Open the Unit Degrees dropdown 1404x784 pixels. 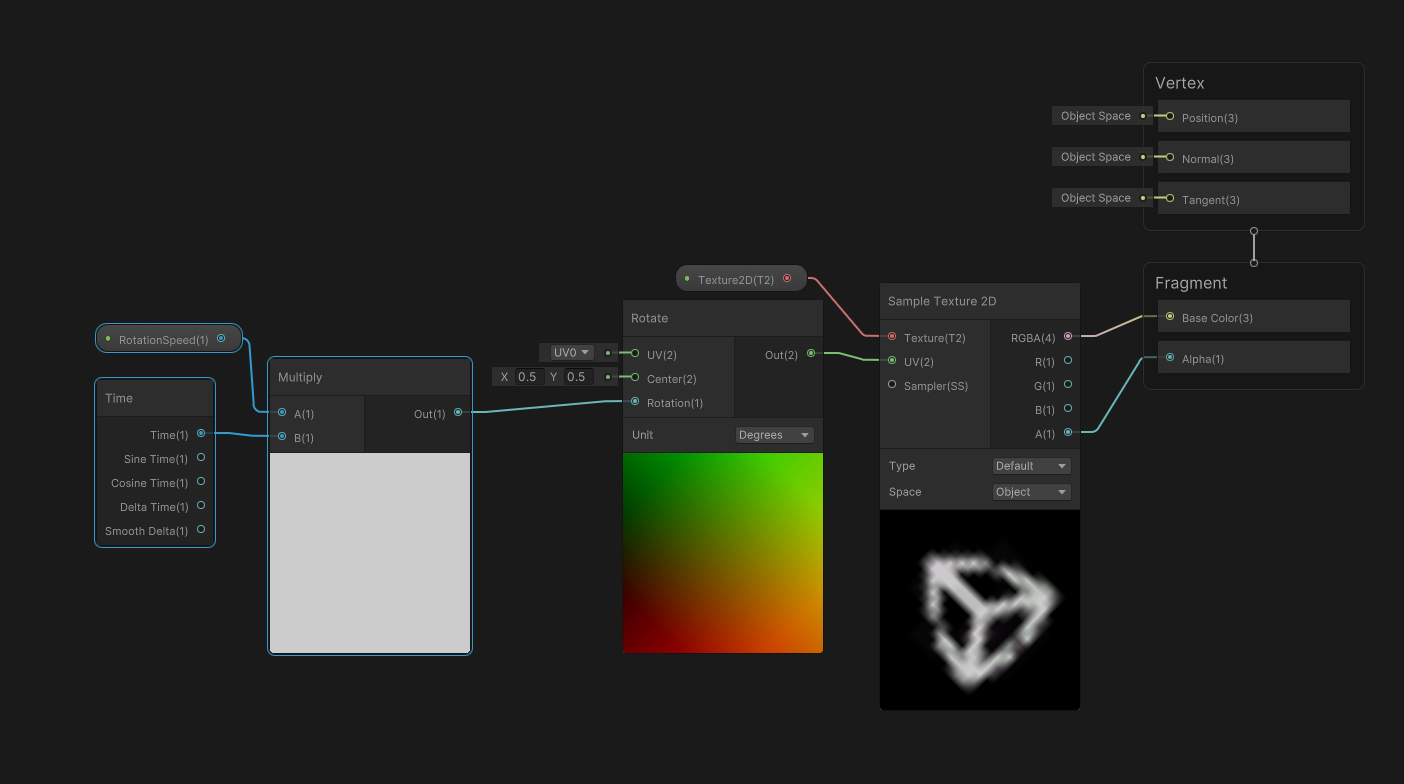coord(775,435)
